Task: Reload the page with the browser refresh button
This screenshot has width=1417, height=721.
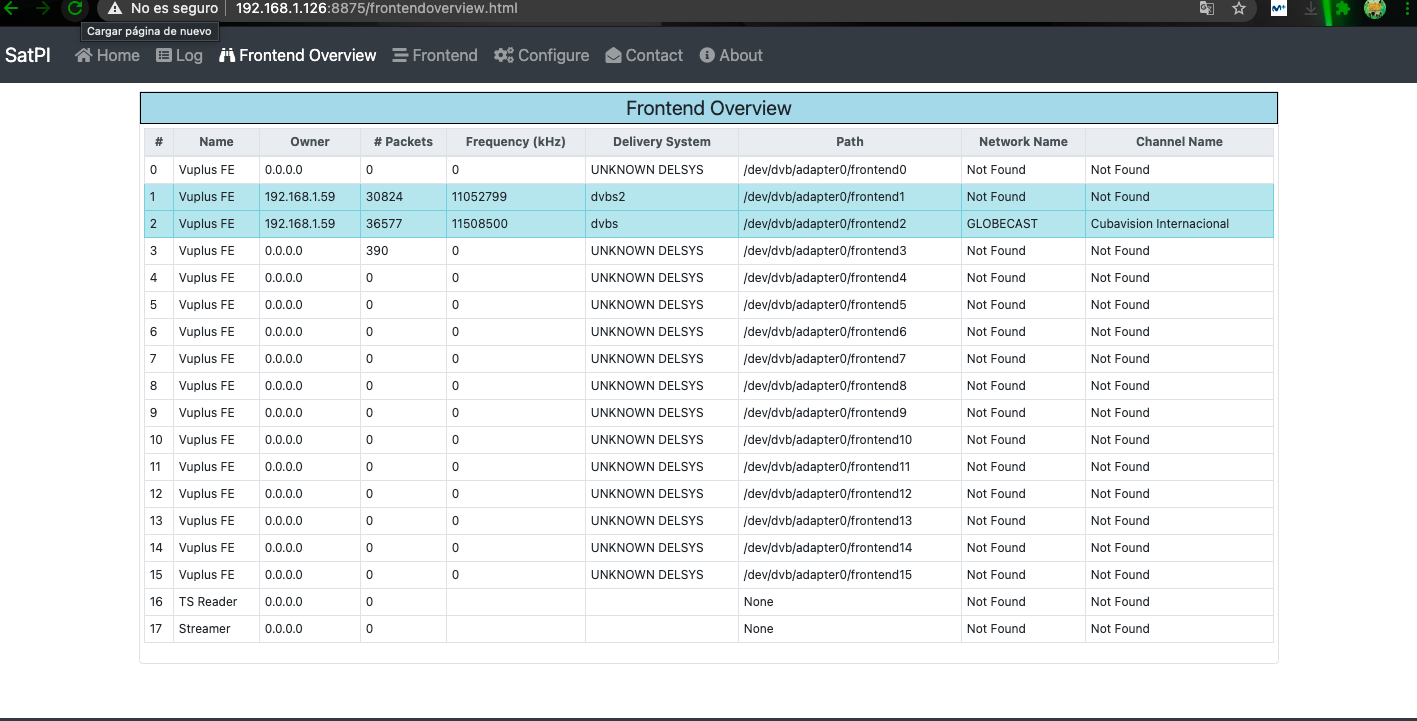Action: point(74,9)
